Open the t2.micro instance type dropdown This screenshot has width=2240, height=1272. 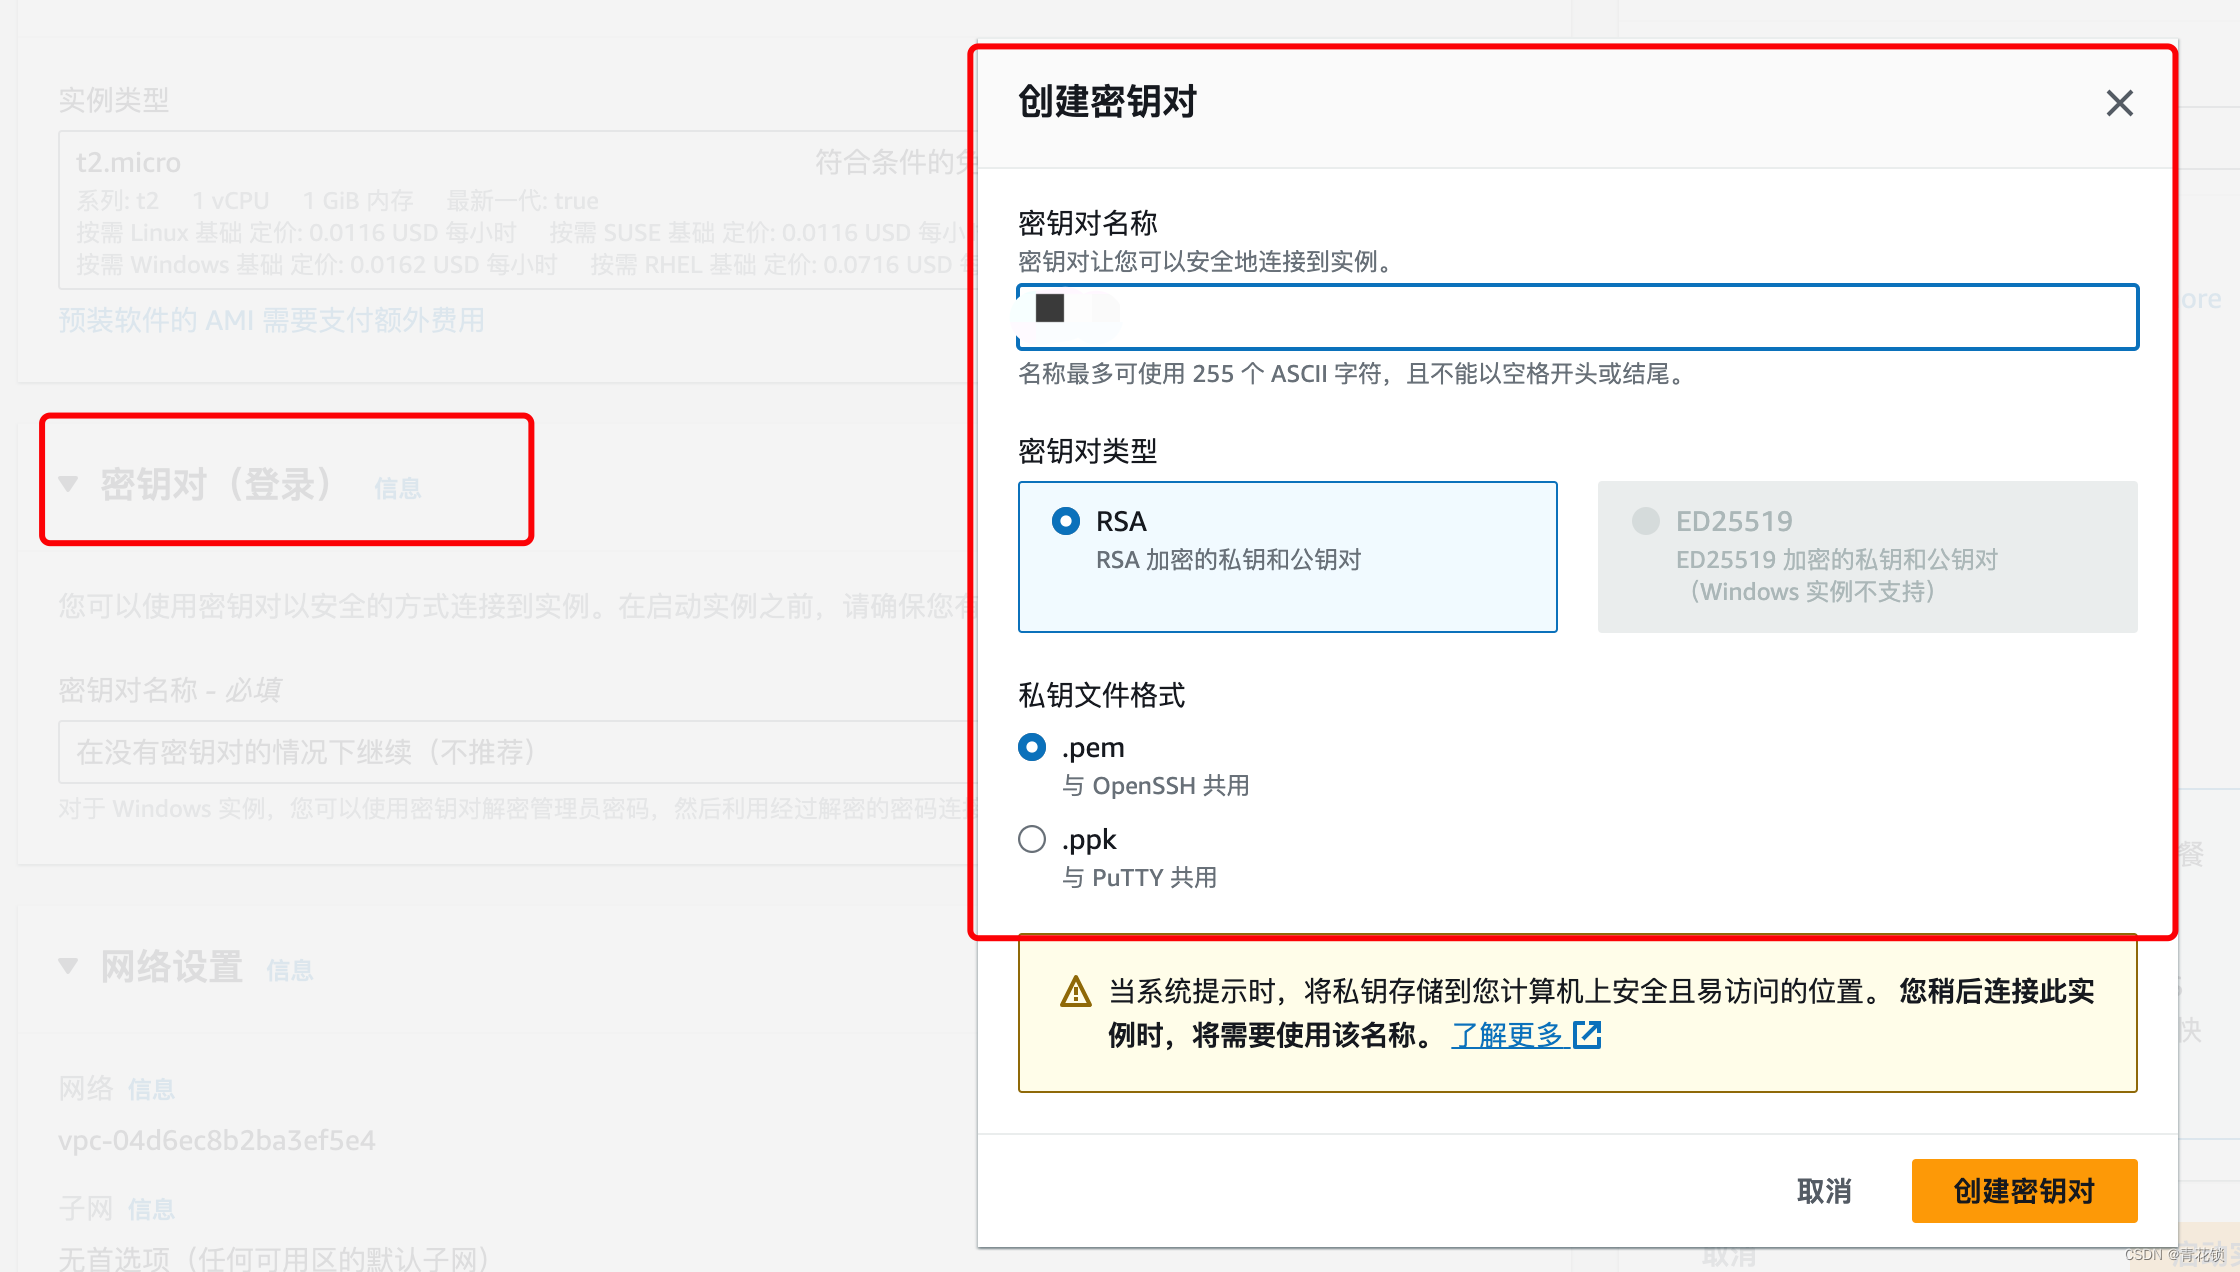pyautogui.click(x=518, y=210)
